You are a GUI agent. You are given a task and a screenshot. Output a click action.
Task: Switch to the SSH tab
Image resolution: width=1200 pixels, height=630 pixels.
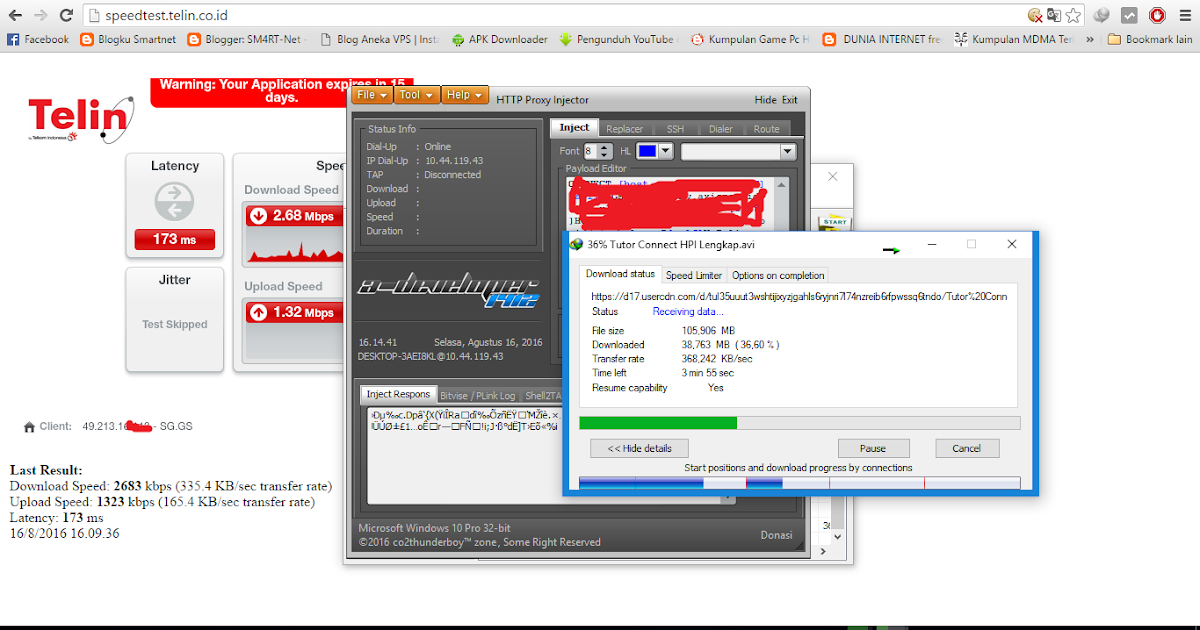coord(676,129)
